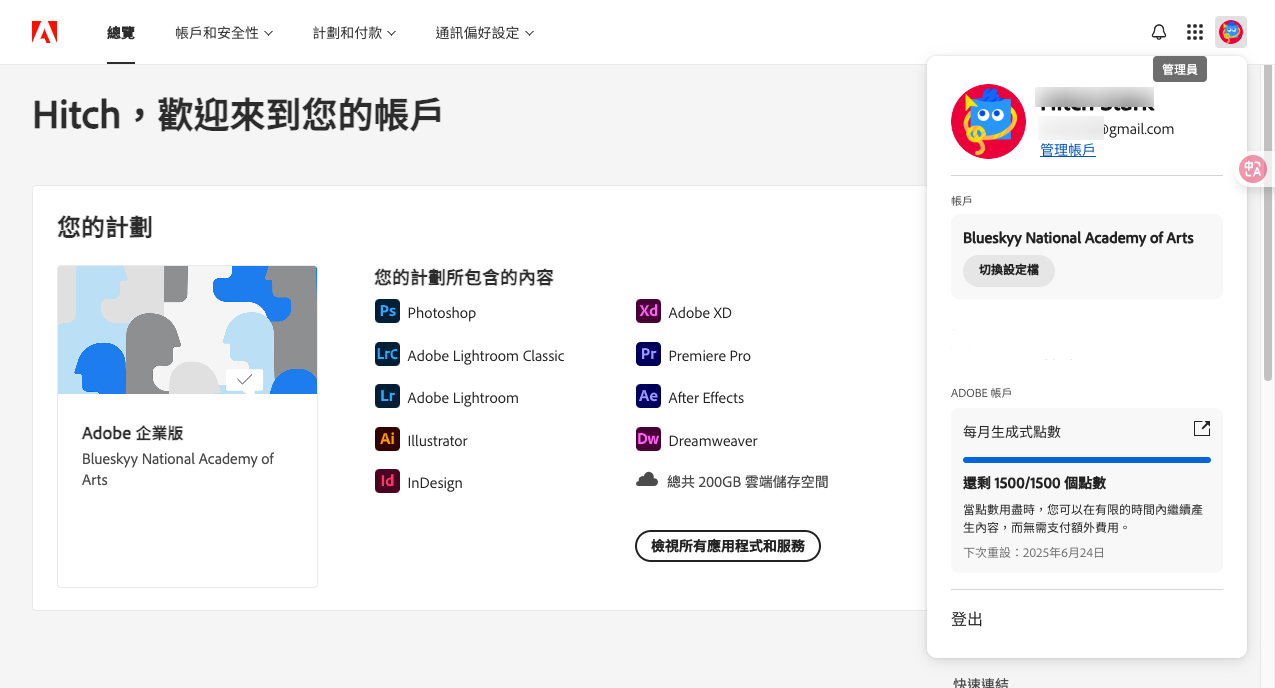The image size is (1275, 688).
Task: Click the Premiere Pro icon
Action: (x=647, y=354)
